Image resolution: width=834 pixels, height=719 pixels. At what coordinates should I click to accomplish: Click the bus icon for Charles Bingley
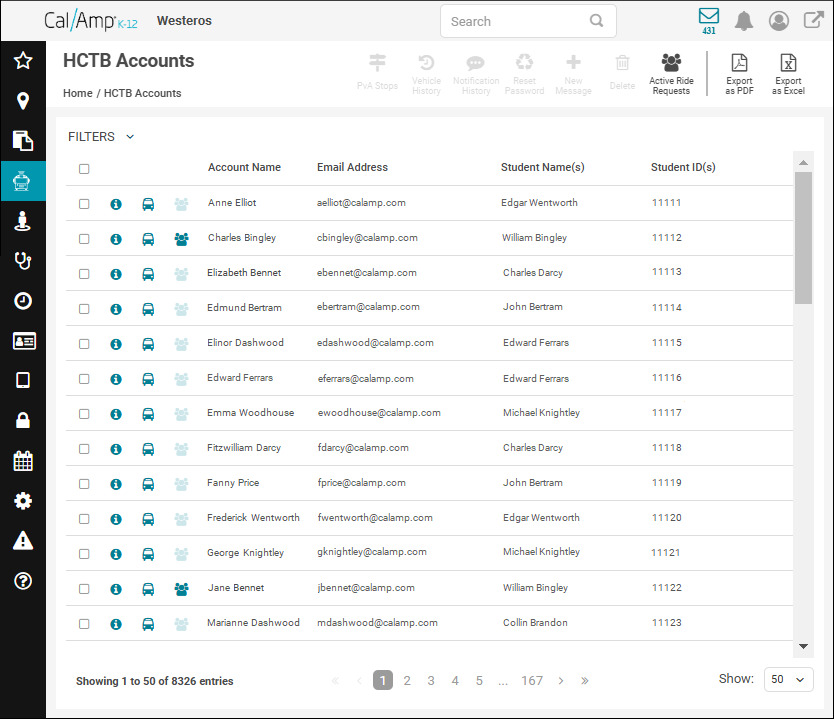[148, 239]
